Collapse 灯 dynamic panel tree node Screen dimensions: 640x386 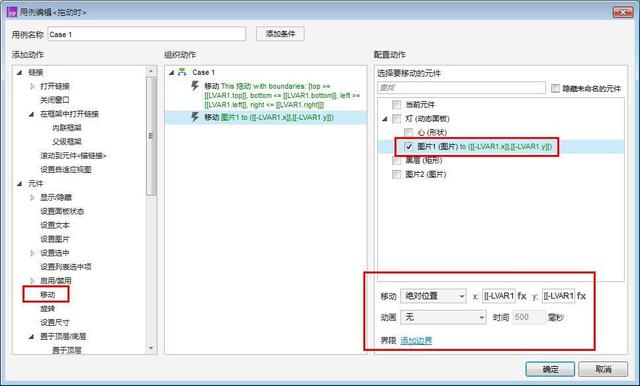click(x=384, y=119)
